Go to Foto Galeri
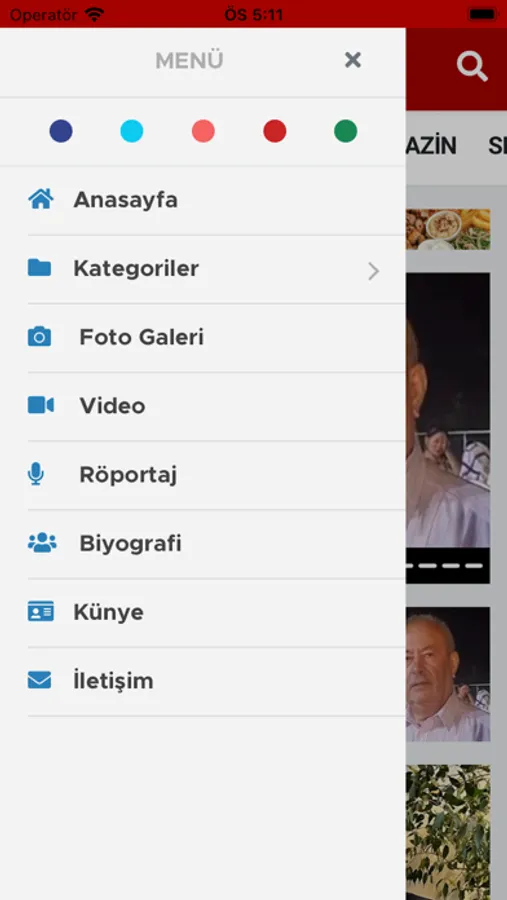The image size is (507, 900). click(216, 338)
